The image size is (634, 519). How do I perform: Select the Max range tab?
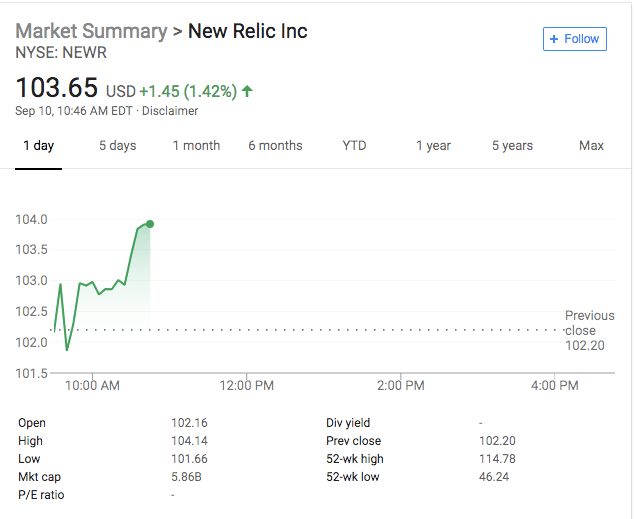point(591,146)
